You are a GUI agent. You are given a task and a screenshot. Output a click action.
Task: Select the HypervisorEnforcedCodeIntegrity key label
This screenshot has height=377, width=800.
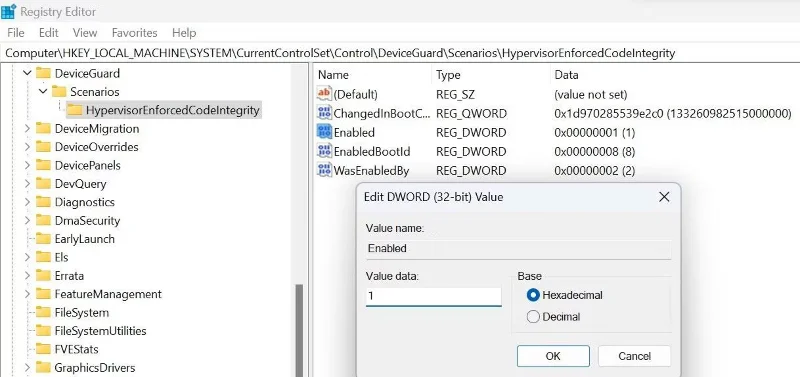tap(172, 110)
